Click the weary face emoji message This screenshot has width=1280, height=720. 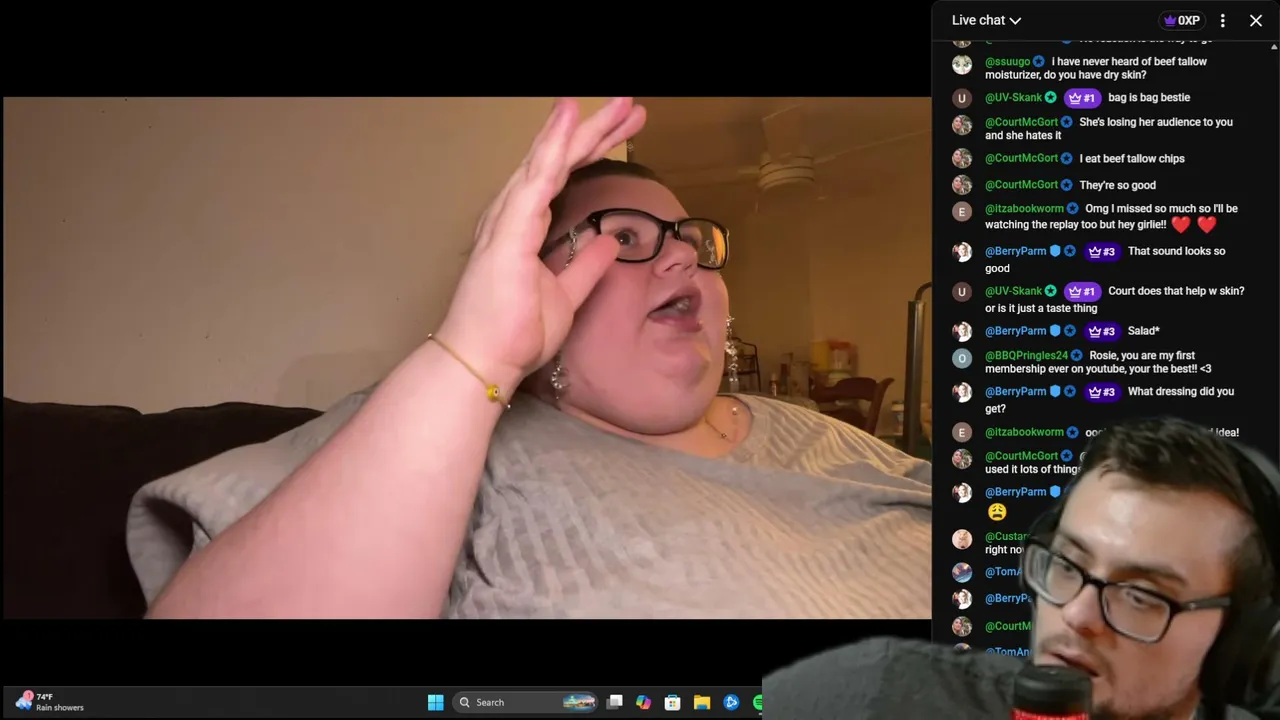(x=997, y=512)
